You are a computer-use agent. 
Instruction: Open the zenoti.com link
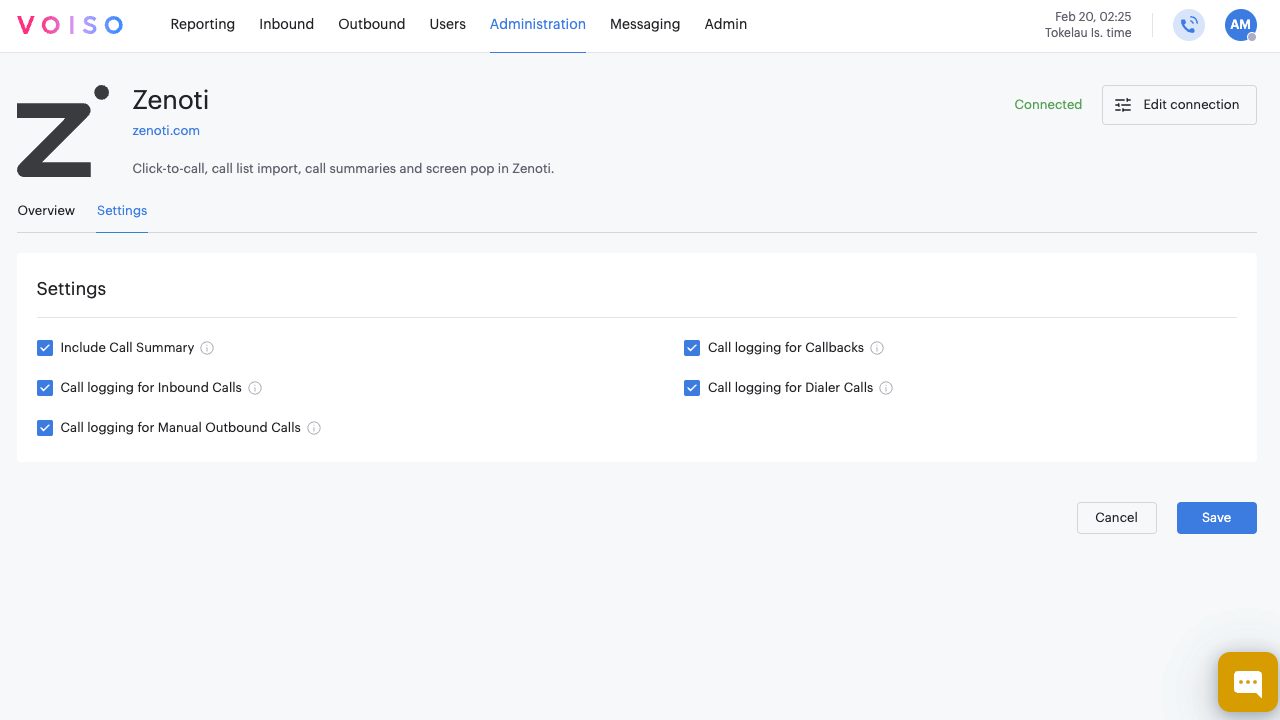166,130
